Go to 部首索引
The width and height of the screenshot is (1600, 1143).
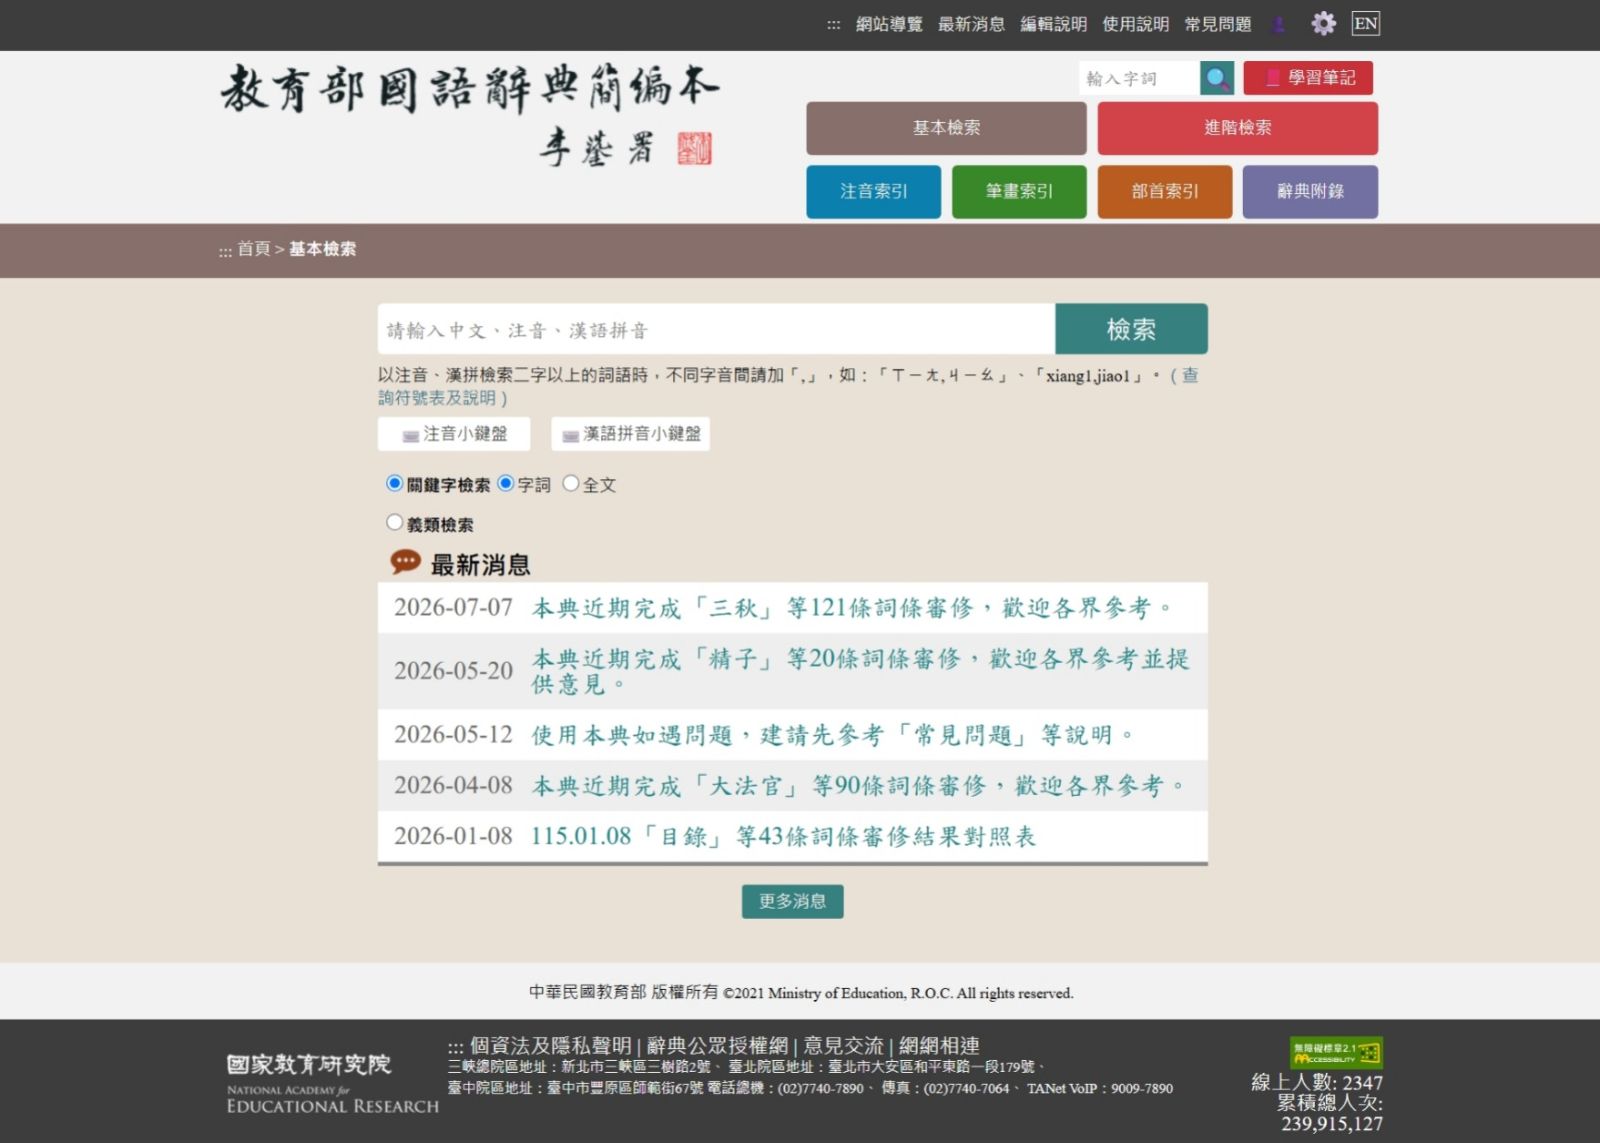coord(1165,191)
